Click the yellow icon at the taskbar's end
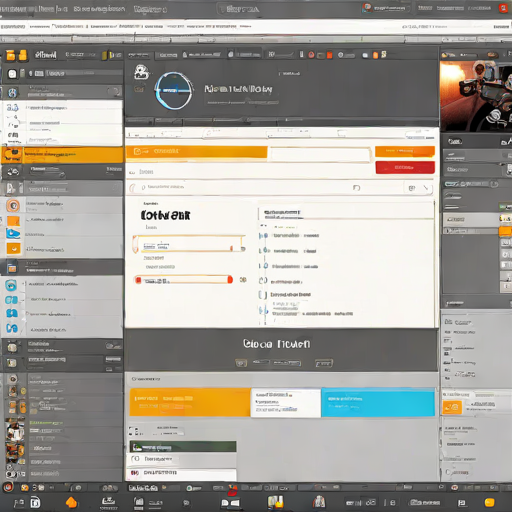 coord(489,502)
